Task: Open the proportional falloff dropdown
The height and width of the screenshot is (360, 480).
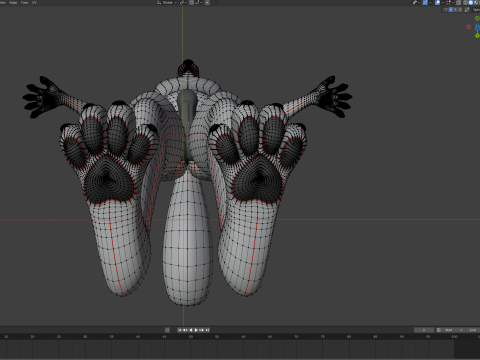Action: [215, 2]
